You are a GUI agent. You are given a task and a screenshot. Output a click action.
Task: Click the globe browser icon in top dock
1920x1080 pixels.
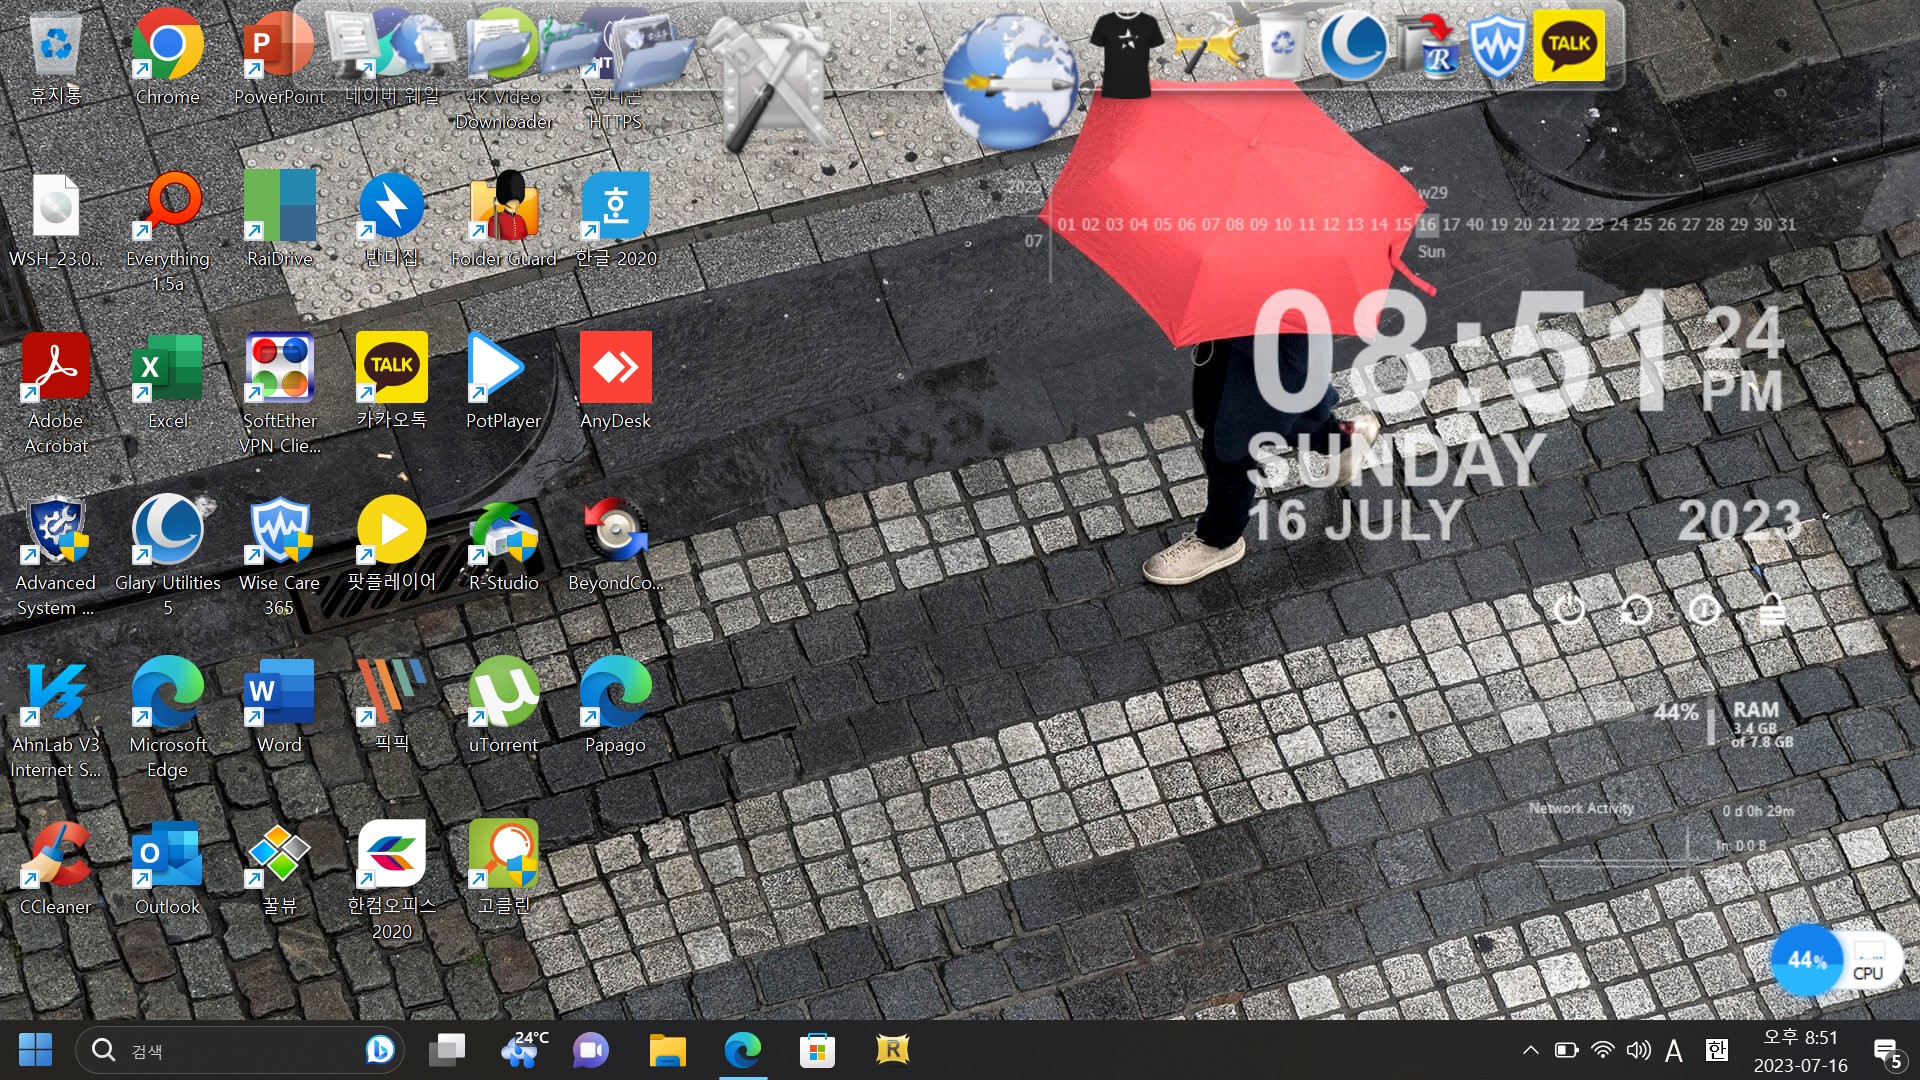point(1010,82)
